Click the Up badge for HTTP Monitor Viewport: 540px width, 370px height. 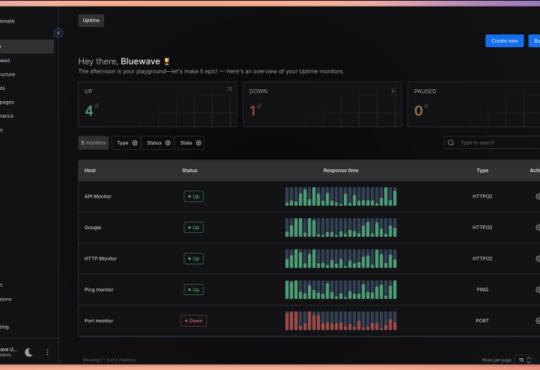(x=194, y=258)
